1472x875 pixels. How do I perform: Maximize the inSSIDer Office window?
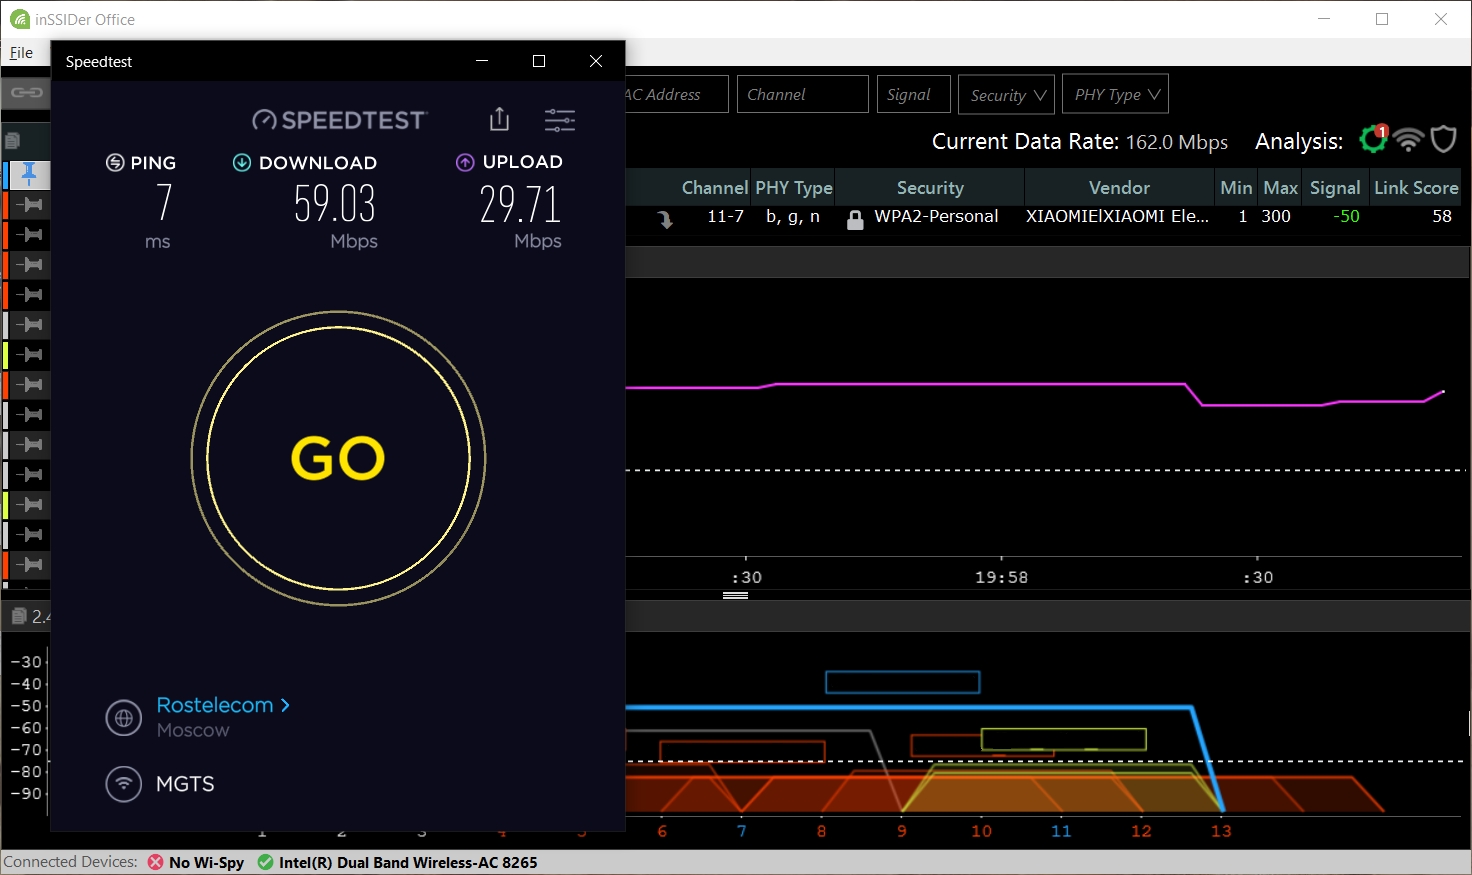coord(1382,19)
